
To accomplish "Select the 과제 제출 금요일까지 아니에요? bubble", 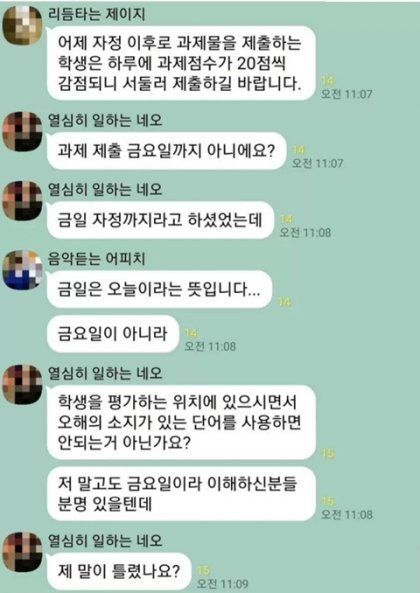I will (166, 151).
